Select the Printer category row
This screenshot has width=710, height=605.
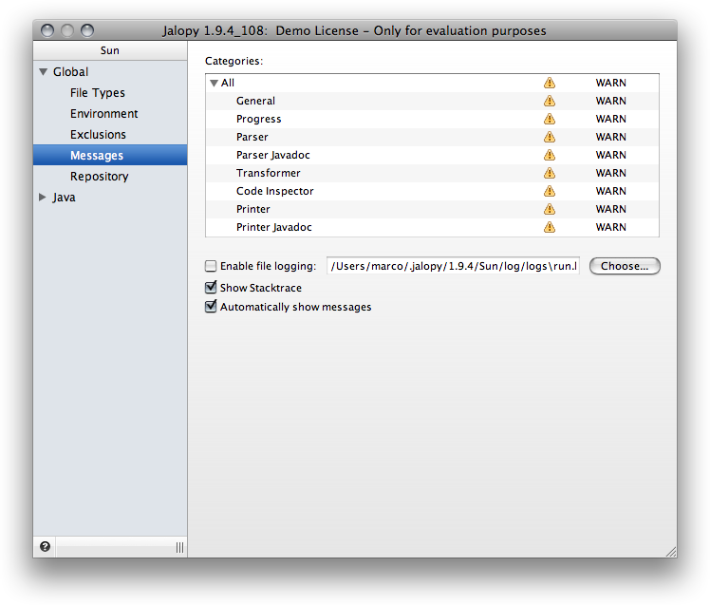[432, 209]
